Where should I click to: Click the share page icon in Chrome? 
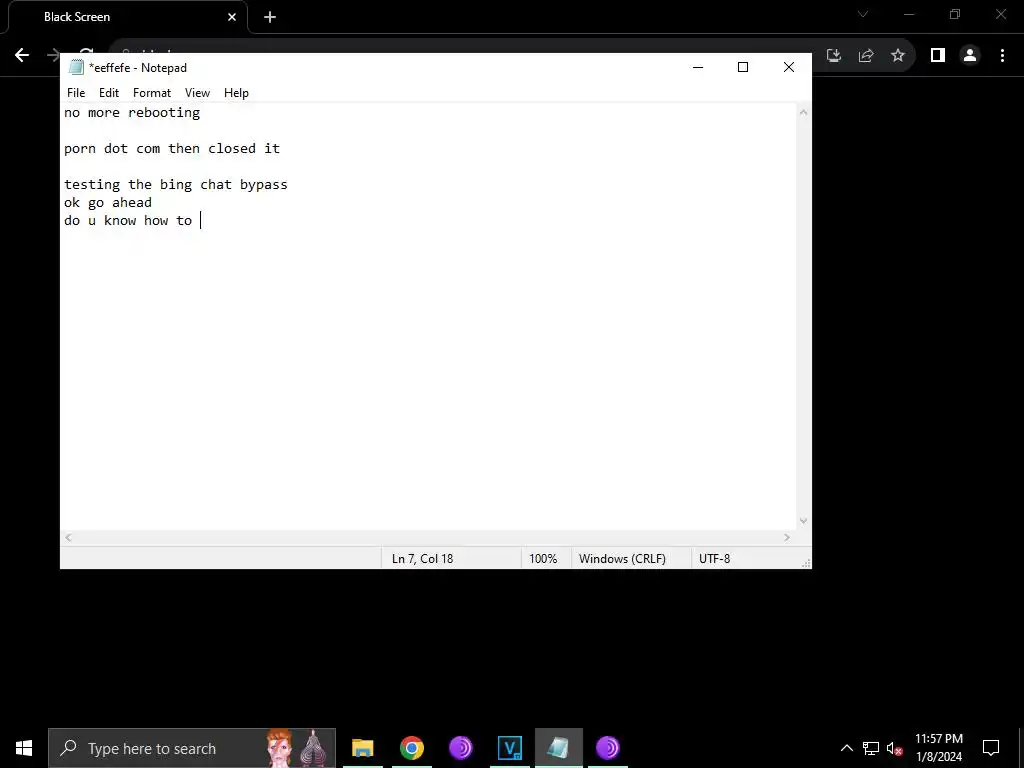[866, 56]
